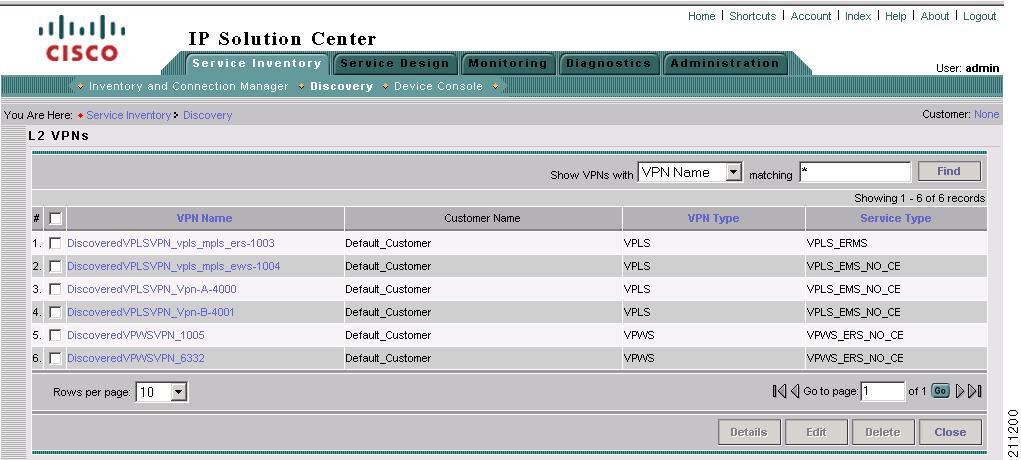Viewport: 1021px width, 460px height.
Task: Click the Customer Name column header
Action: click(482, 218)
